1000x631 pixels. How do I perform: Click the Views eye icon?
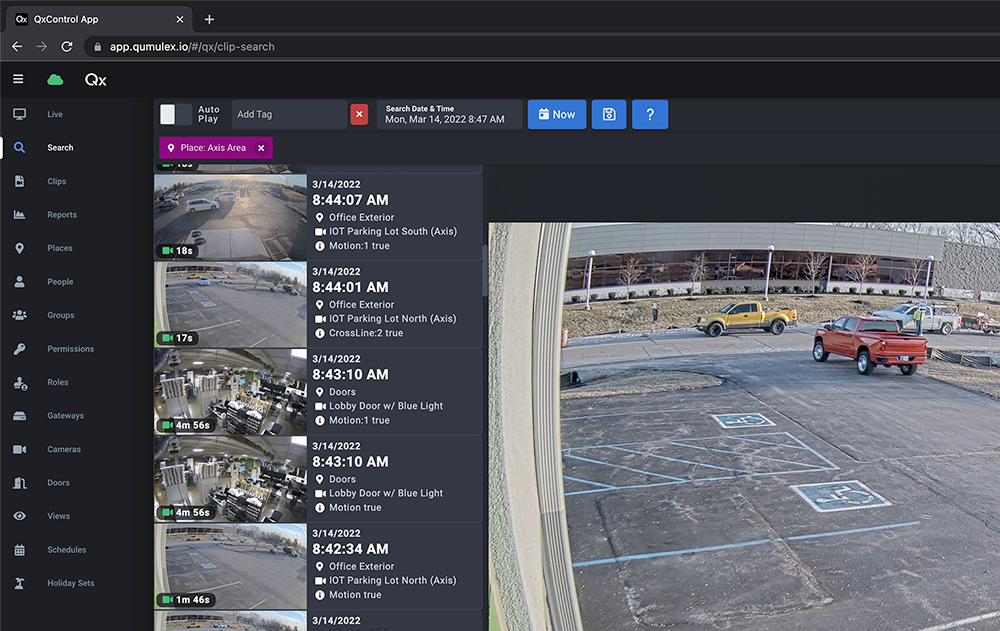[x=20, y=516]
